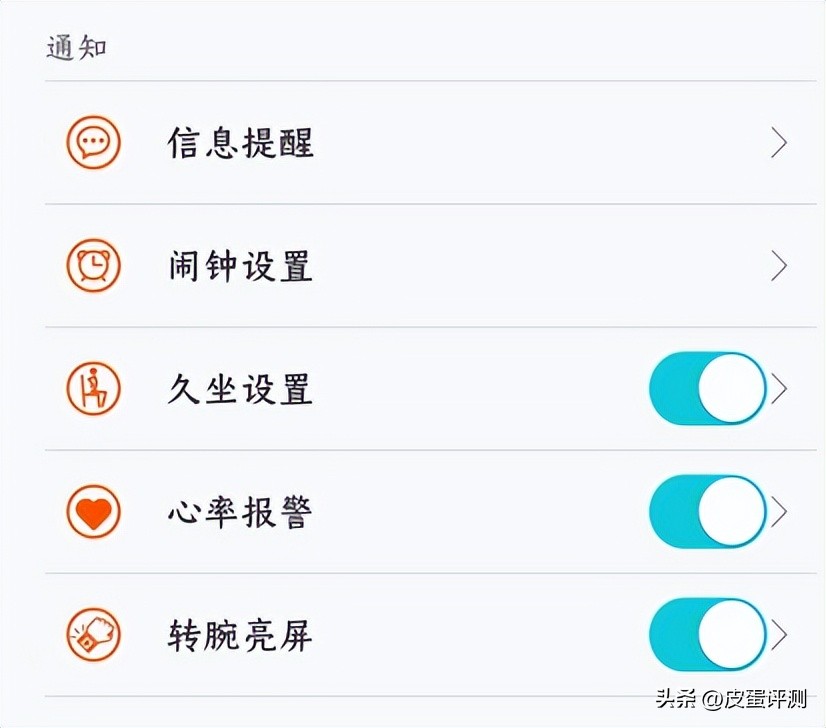Screen dimensions: 826x728
Task: Click the 转腕亮屏 label text
Action: tap(240, 634)
